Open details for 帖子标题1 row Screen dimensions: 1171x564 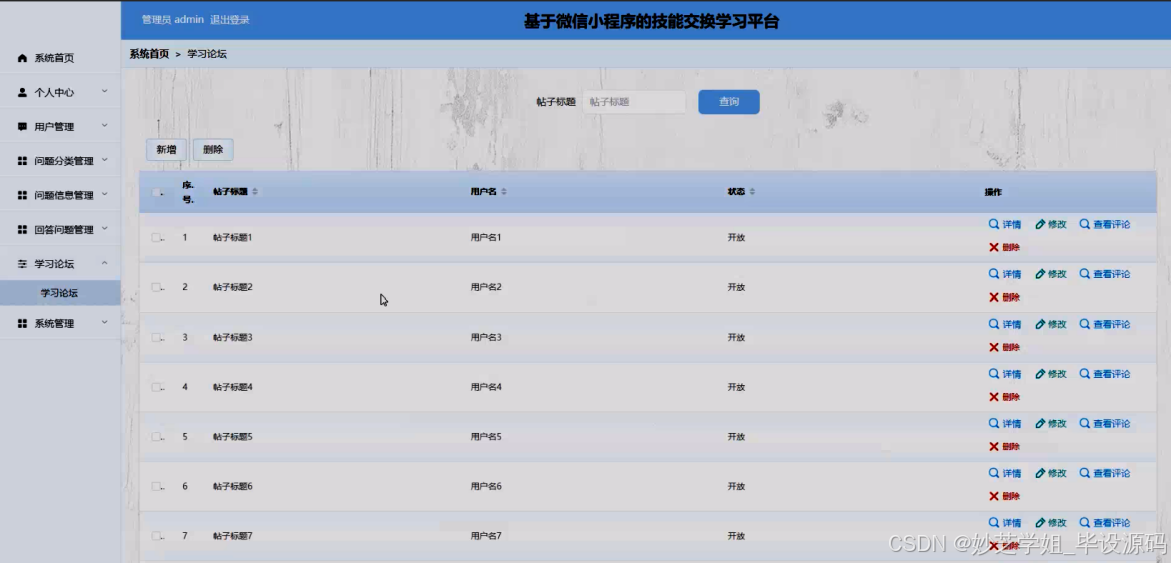1004,224
